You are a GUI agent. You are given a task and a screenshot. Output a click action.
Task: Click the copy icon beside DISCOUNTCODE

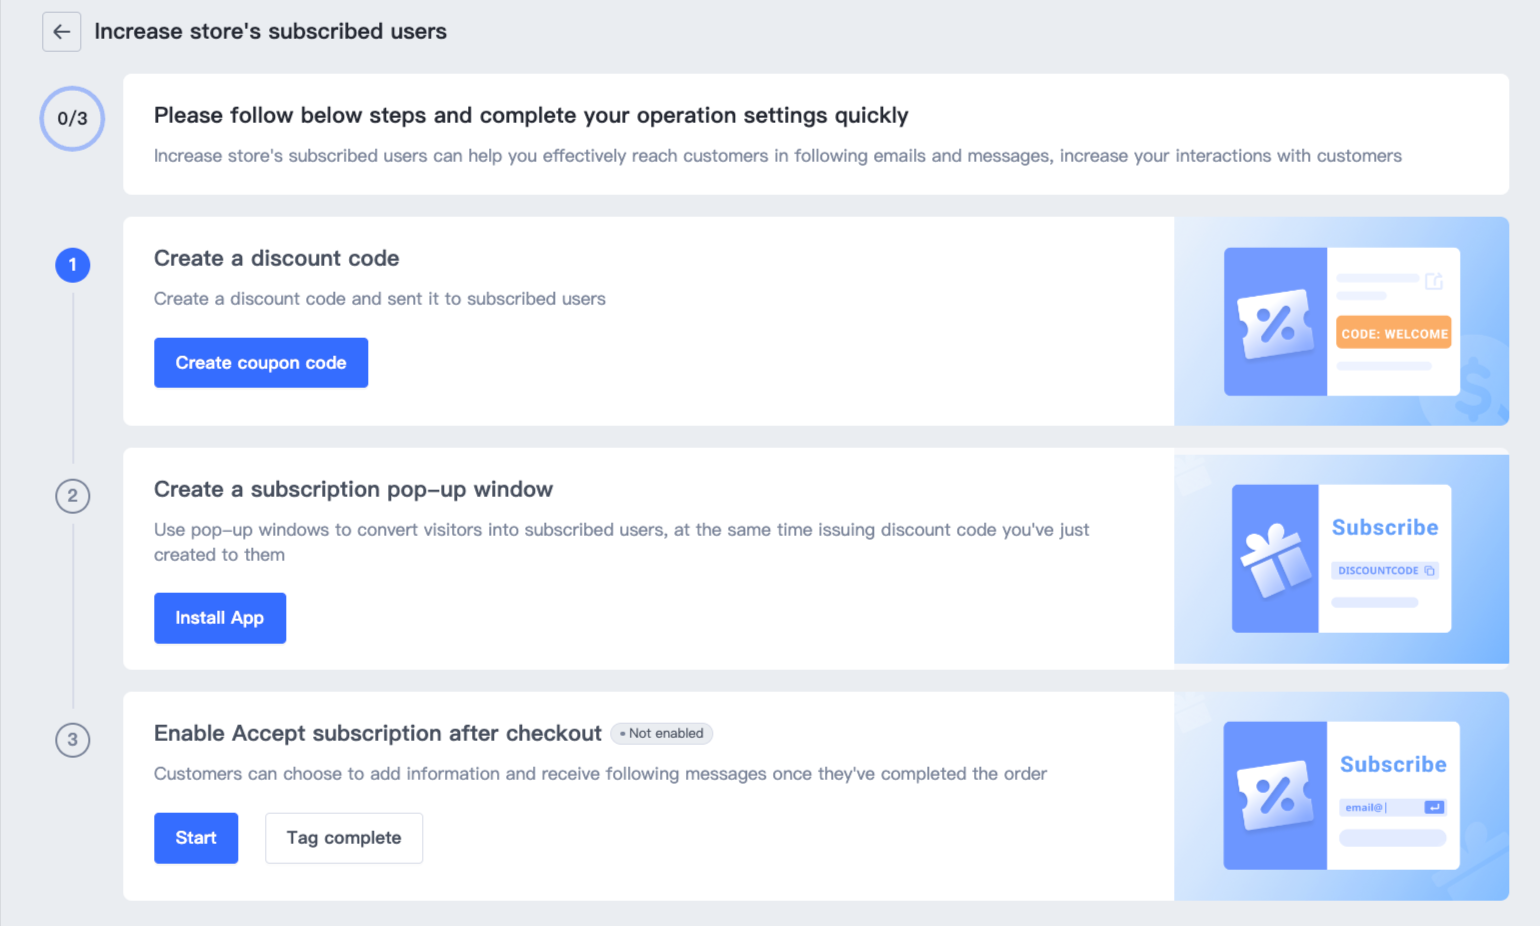[1429, 571]
